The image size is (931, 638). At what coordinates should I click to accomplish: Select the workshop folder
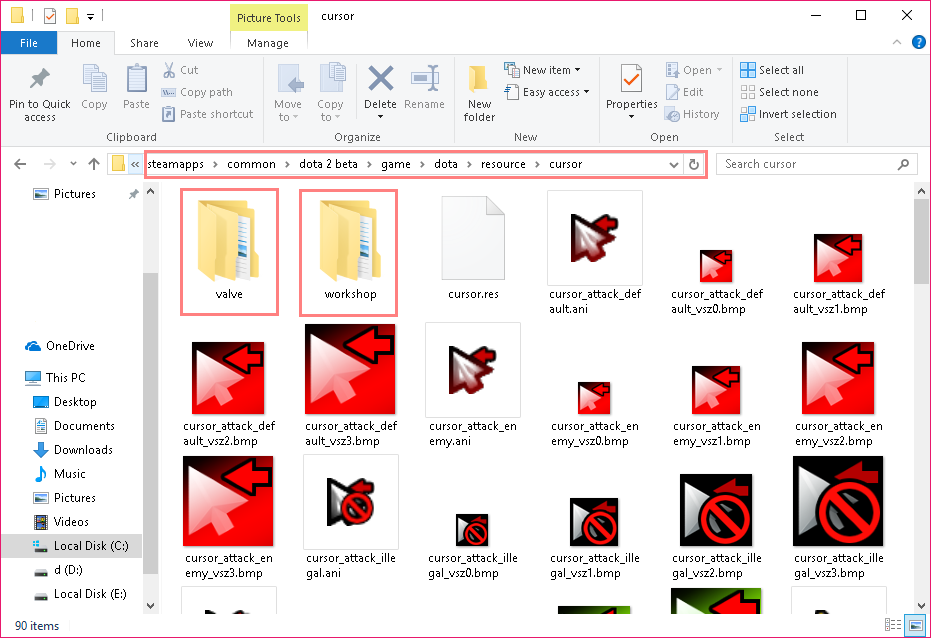[x=349, y=251]
